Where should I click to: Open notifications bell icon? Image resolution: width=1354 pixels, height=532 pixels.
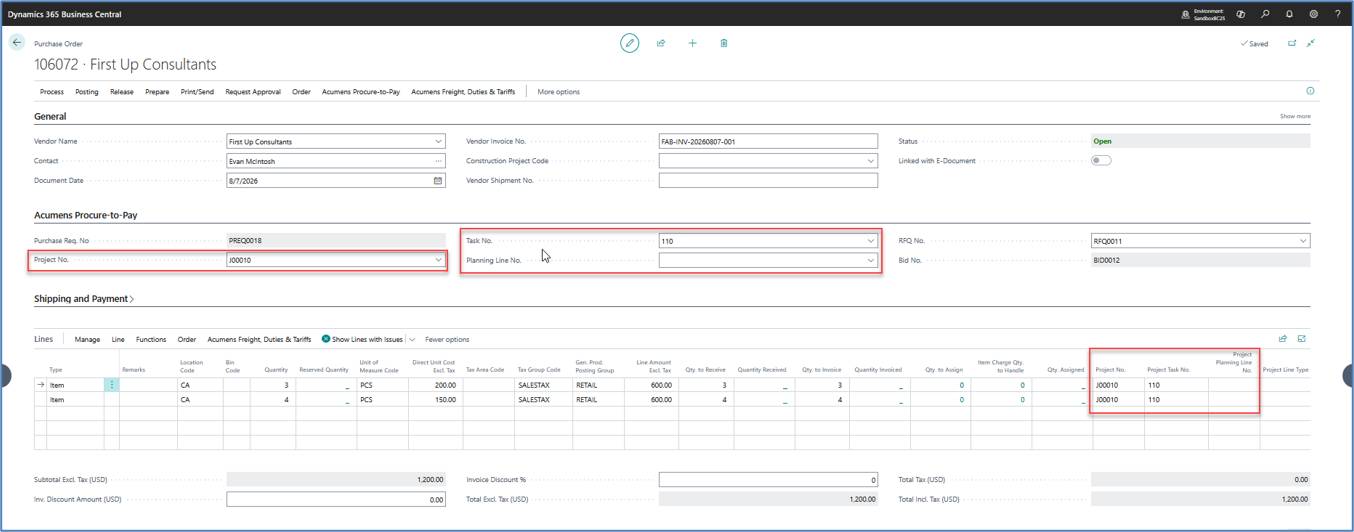click(1289, 14)
